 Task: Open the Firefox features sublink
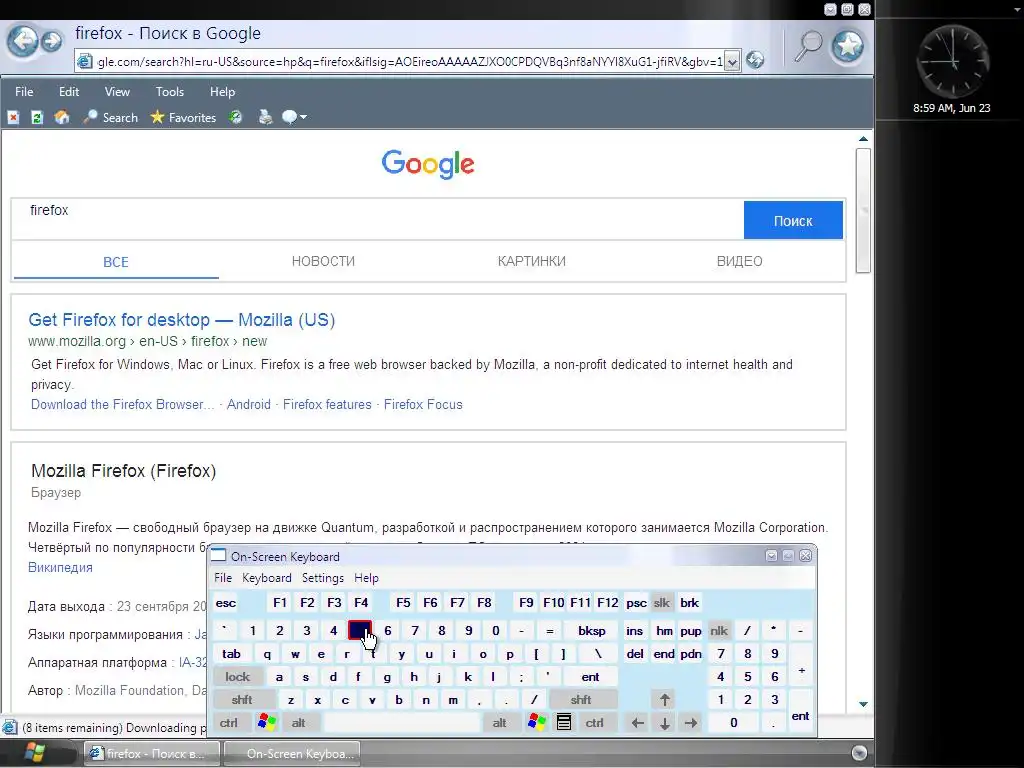click(327, 404)
